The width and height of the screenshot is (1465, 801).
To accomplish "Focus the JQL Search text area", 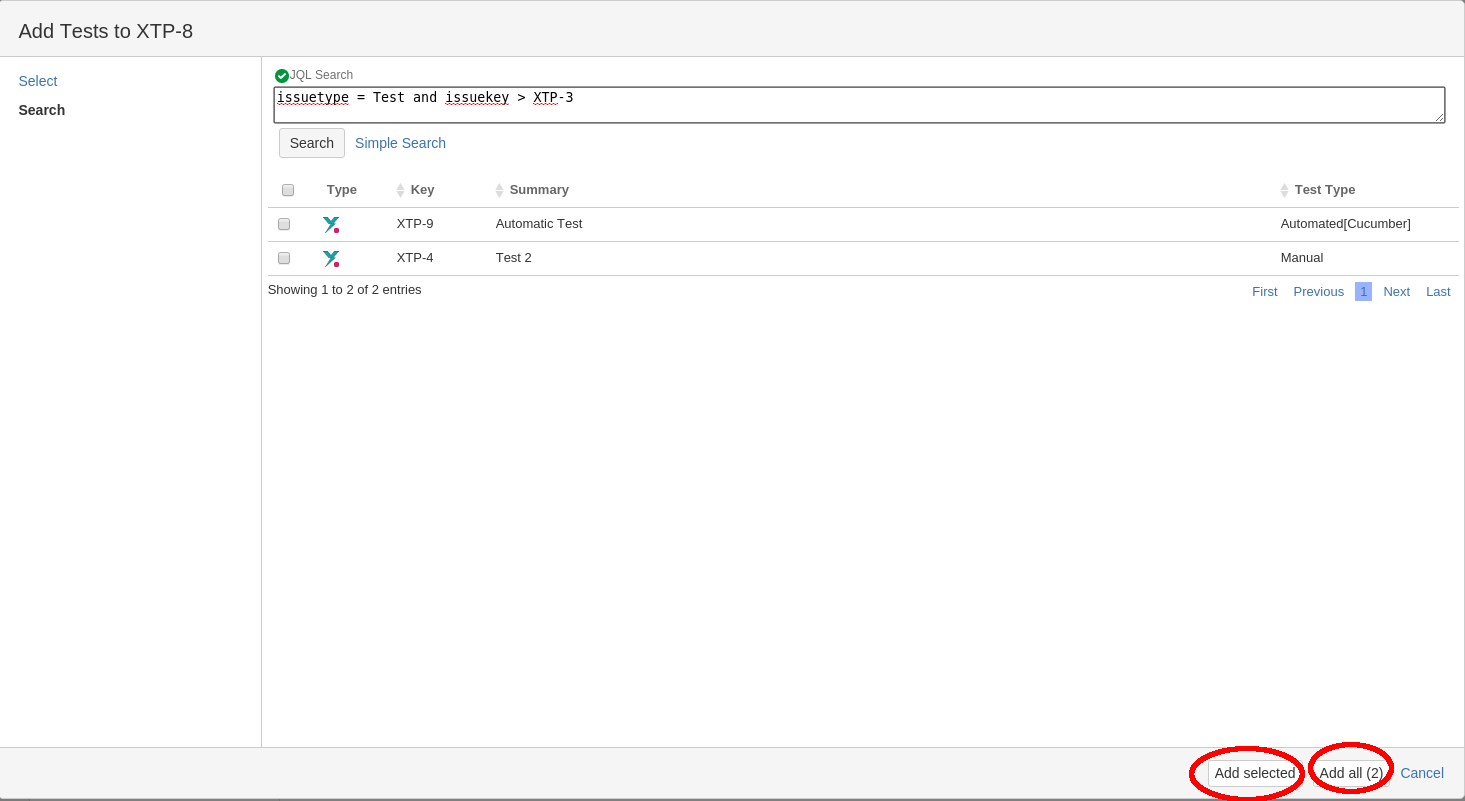I will (x=859, y=105).
